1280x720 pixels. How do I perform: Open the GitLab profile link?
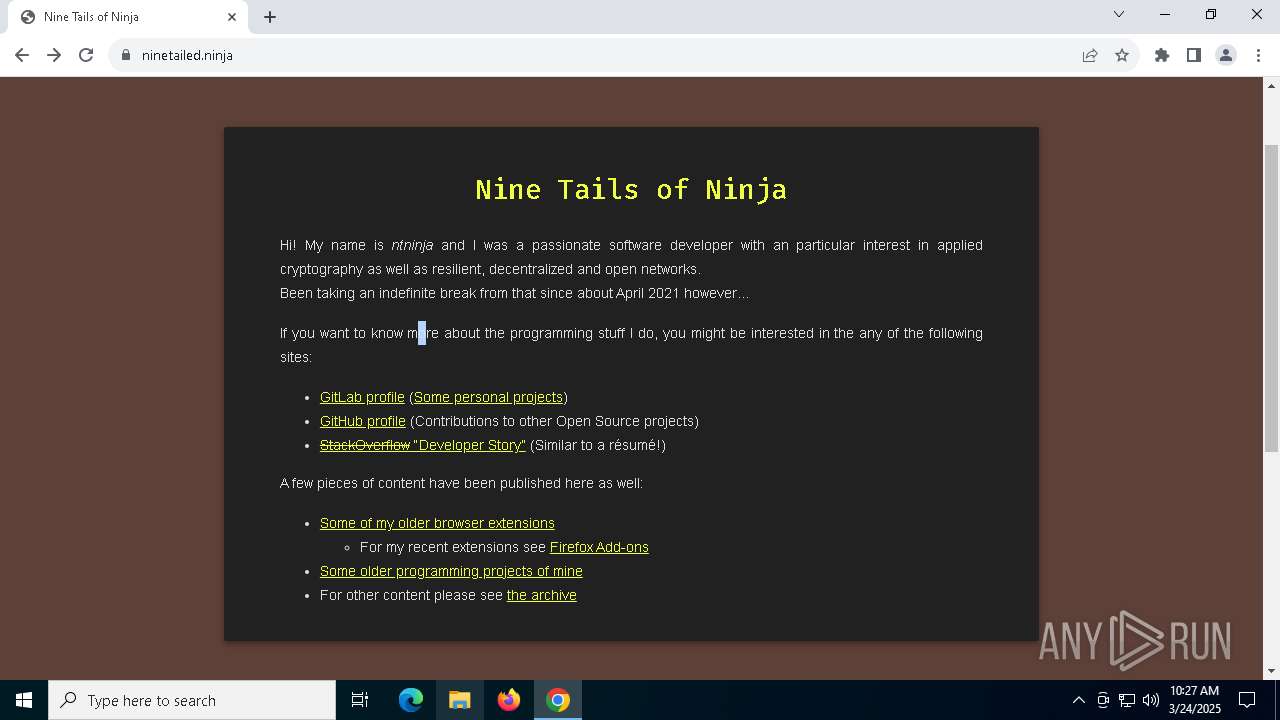362,397
